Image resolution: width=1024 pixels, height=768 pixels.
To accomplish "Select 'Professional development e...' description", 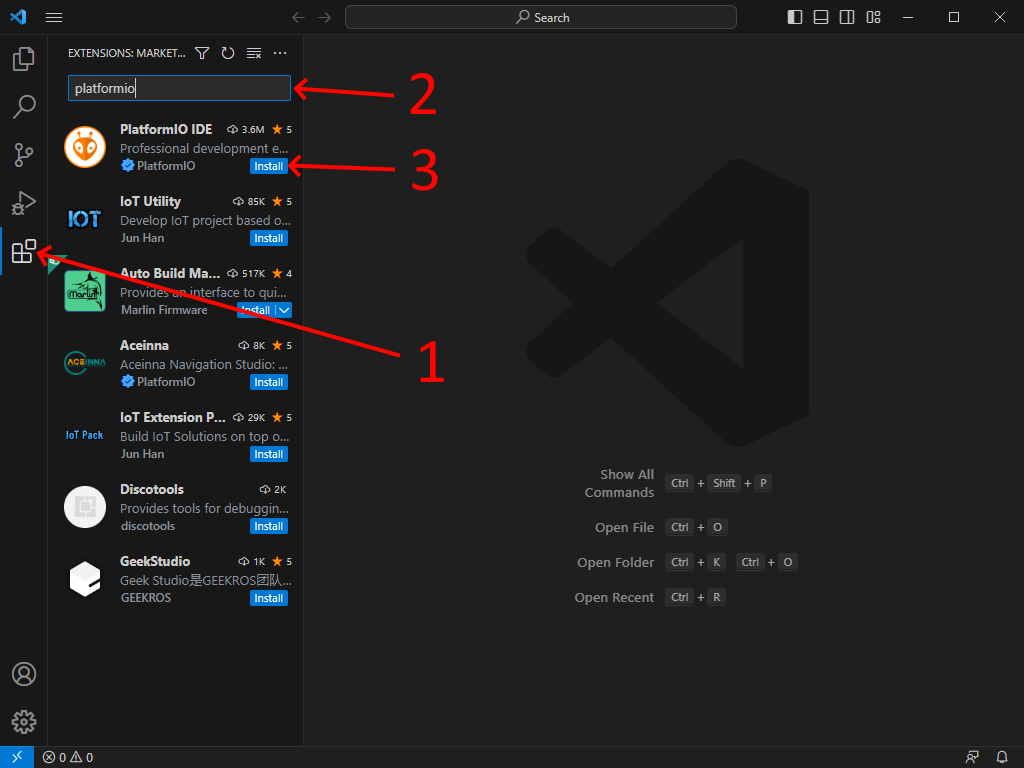I will [x=204, y=148].
